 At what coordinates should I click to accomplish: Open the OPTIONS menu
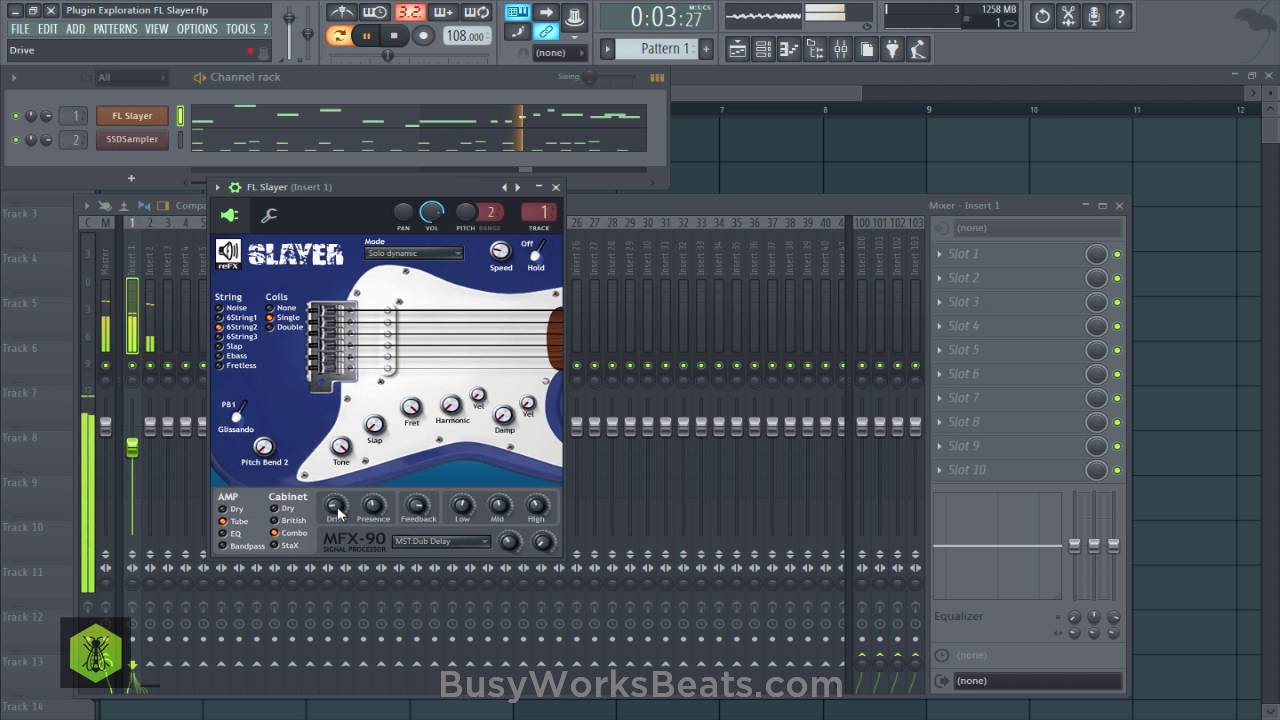[x=197, y=29]
